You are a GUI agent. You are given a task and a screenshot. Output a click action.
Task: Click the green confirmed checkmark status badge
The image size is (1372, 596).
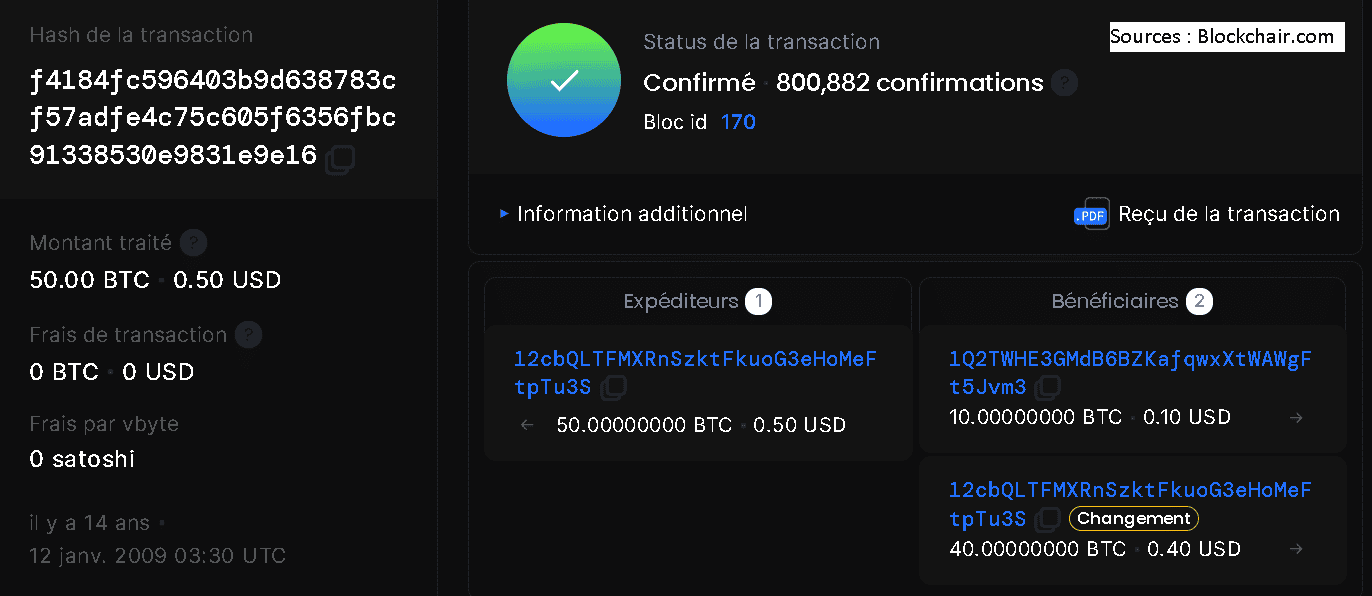click(564, 81)
